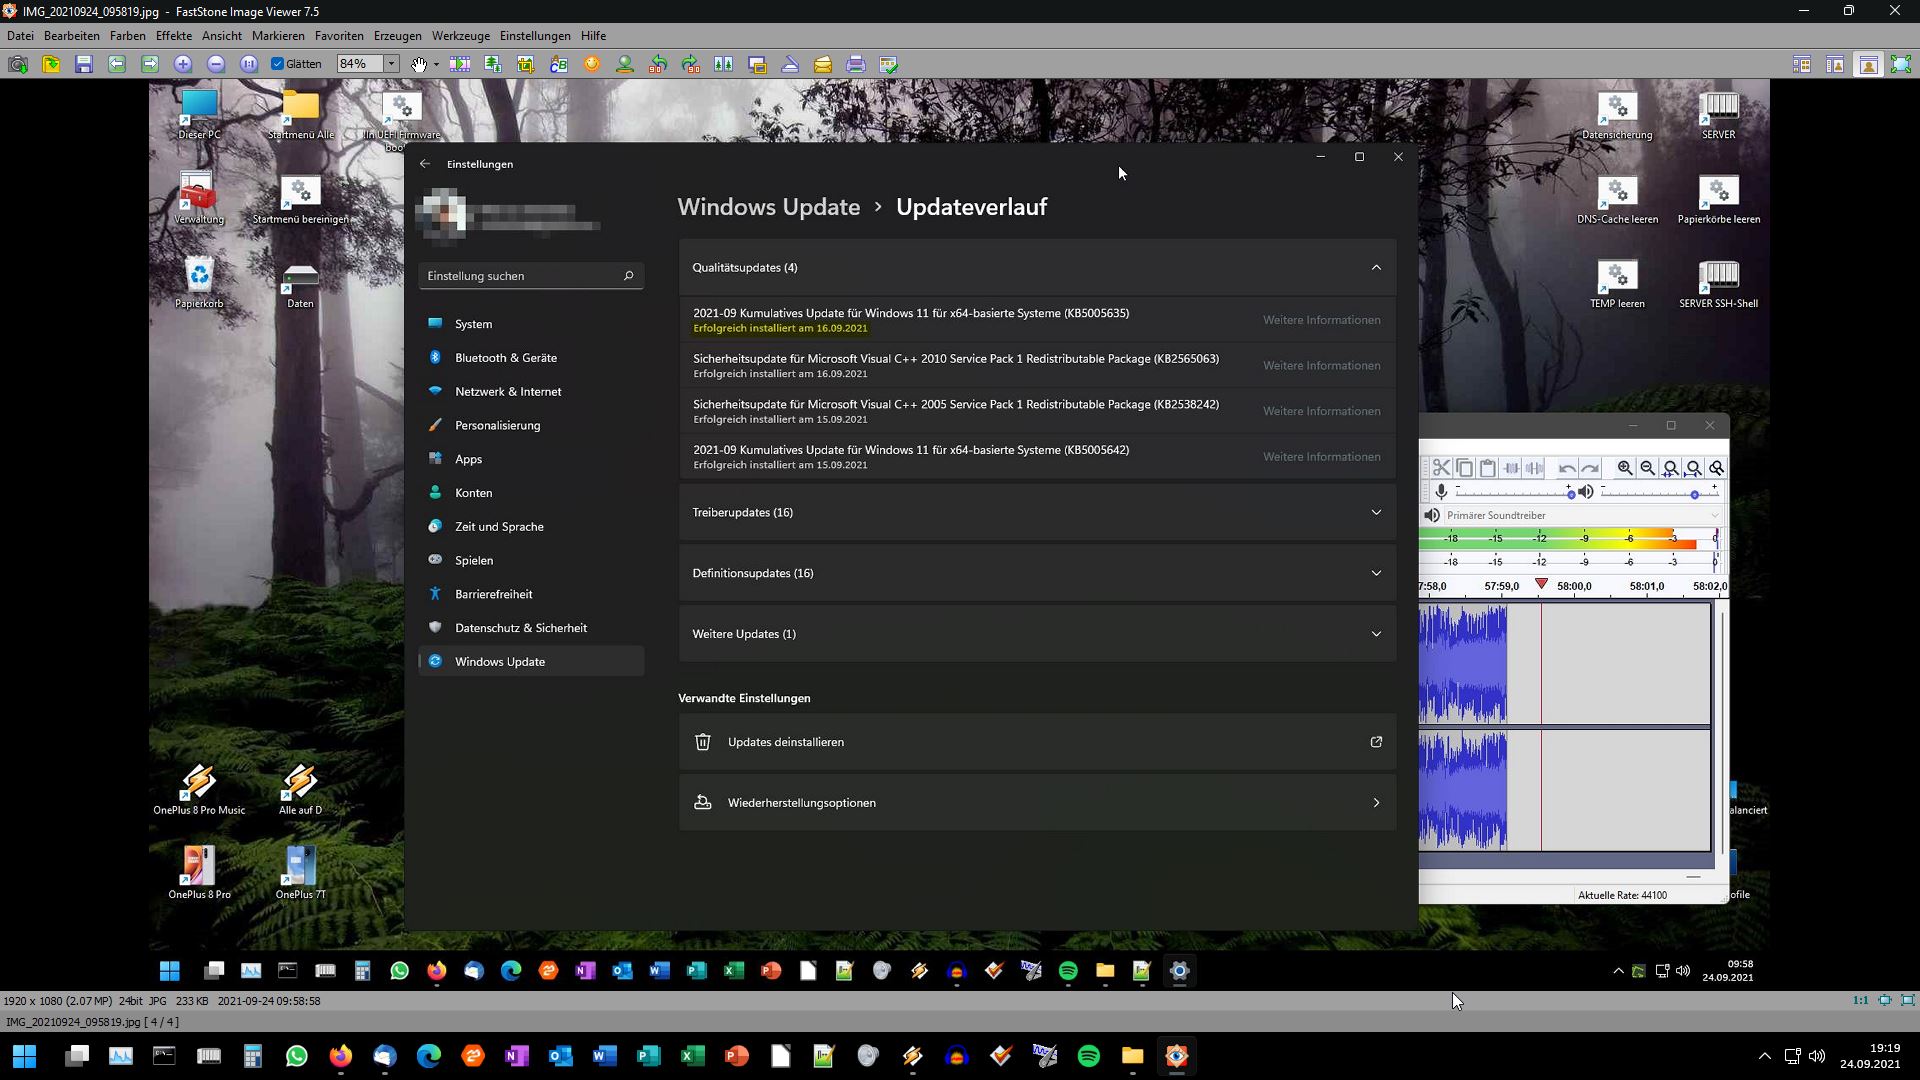Click Weitere Informationen for KB5005635
Viewport: 1920px width, 1080px height.
point(1321,320)
